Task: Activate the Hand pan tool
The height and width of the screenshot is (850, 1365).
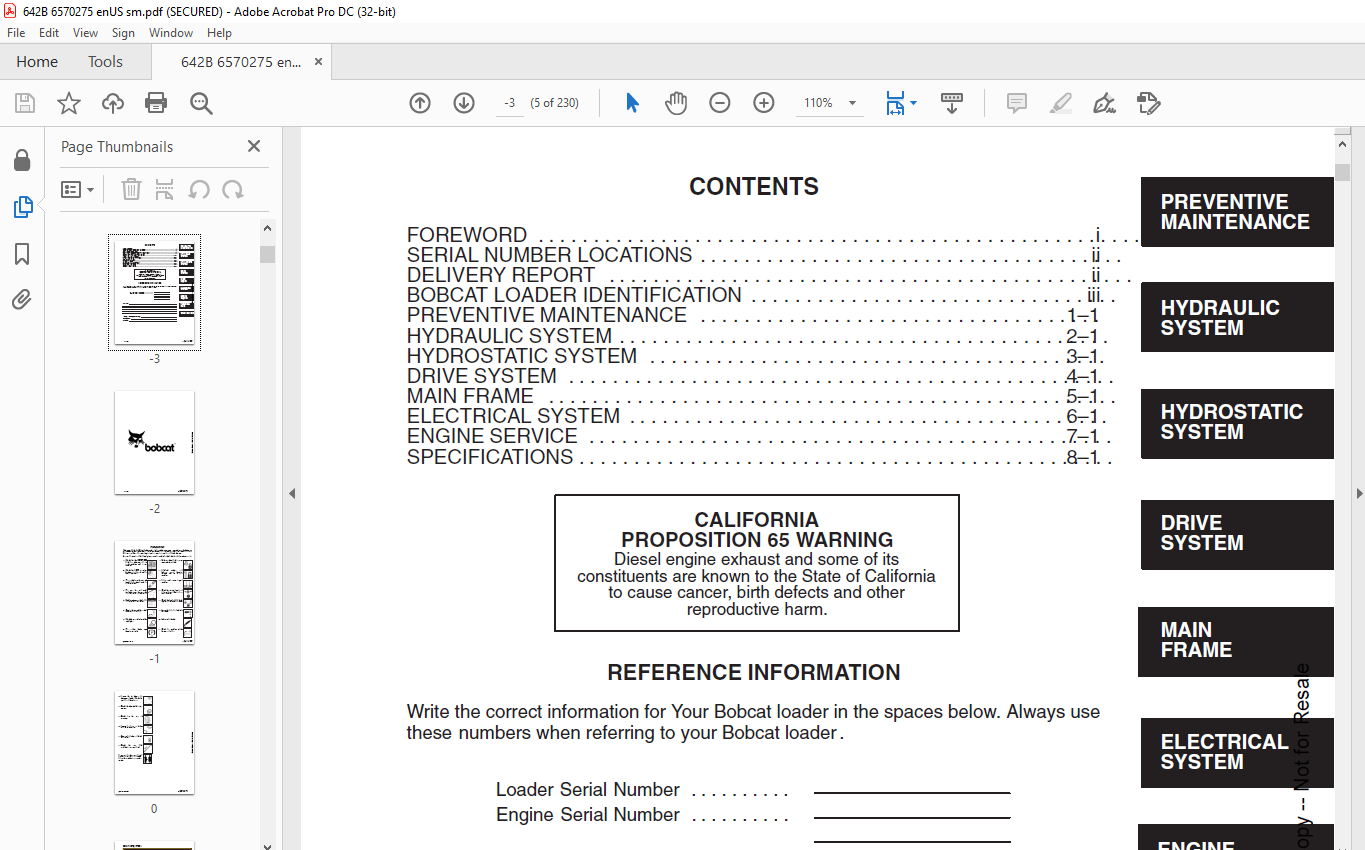Action: (677, 103)
